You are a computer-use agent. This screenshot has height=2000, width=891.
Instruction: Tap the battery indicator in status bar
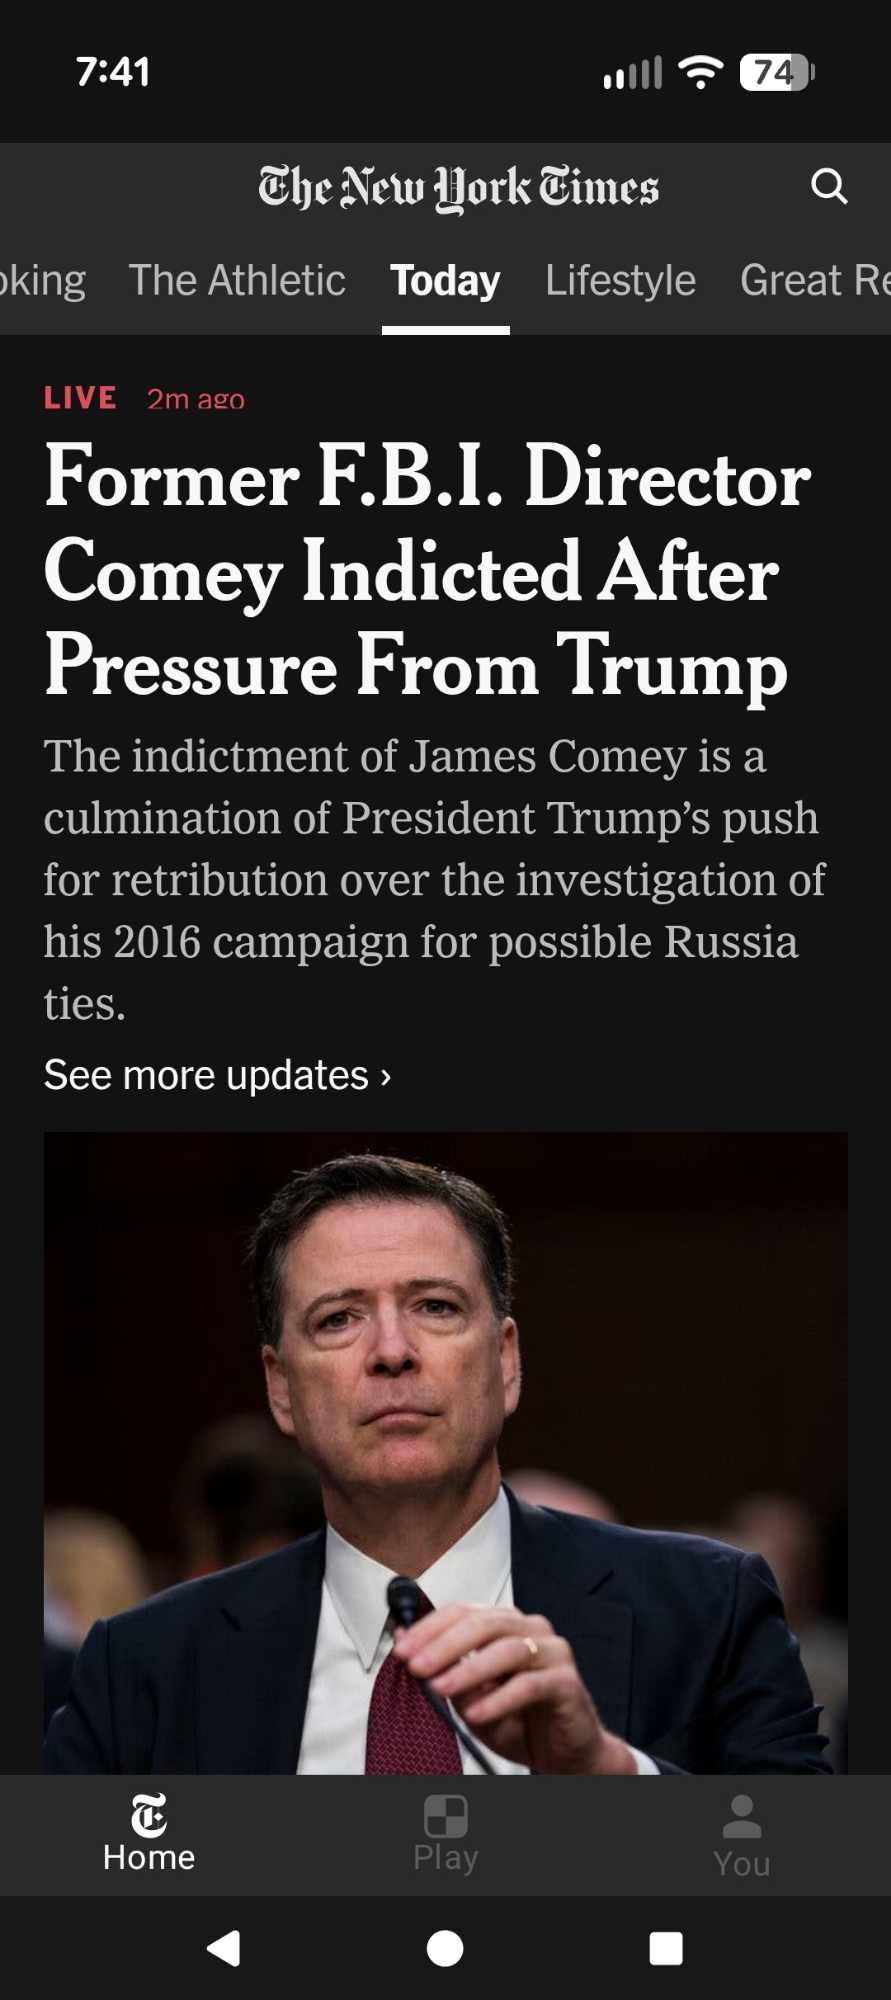(776, 72)
